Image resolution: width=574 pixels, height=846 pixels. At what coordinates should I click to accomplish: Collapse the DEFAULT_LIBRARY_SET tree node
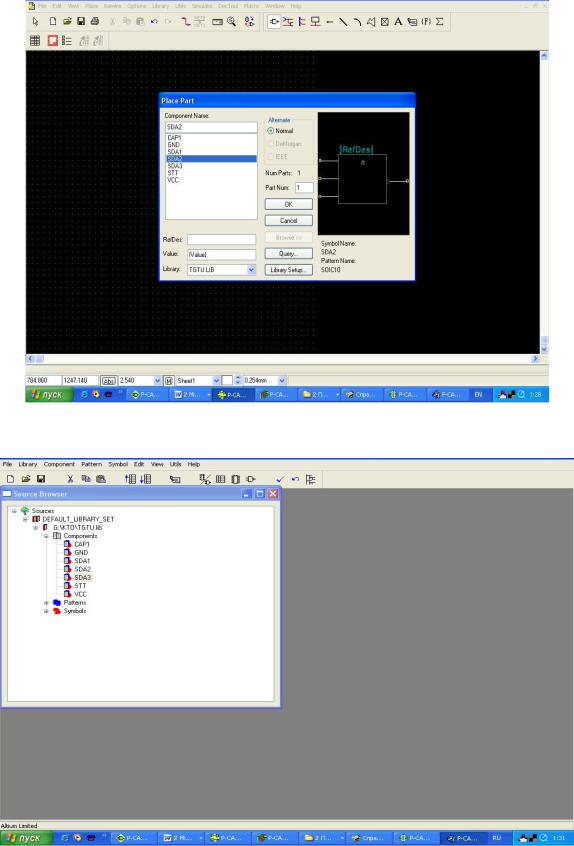click(x=25, y=519)
